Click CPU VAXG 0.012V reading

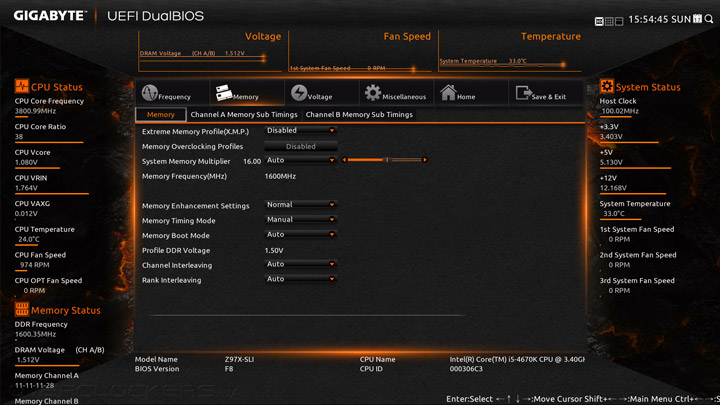click(x=26, y=214)
